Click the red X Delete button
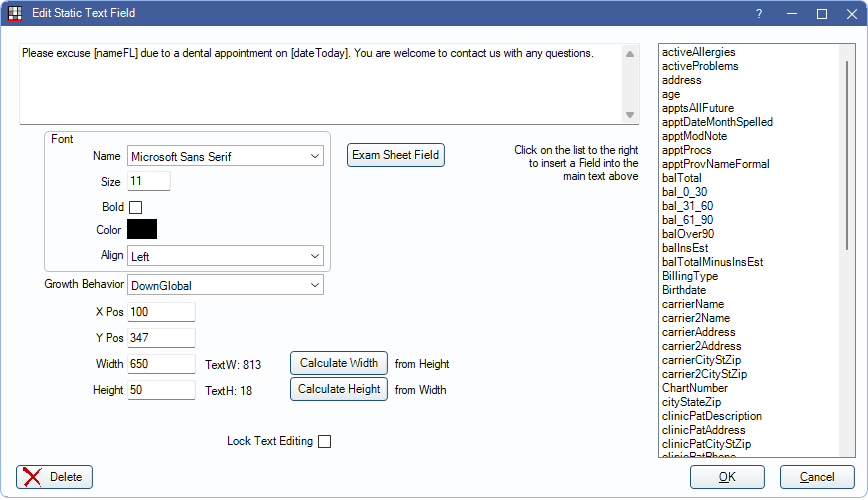This screenshot has height=500, width=868. (x=55, y=477)
